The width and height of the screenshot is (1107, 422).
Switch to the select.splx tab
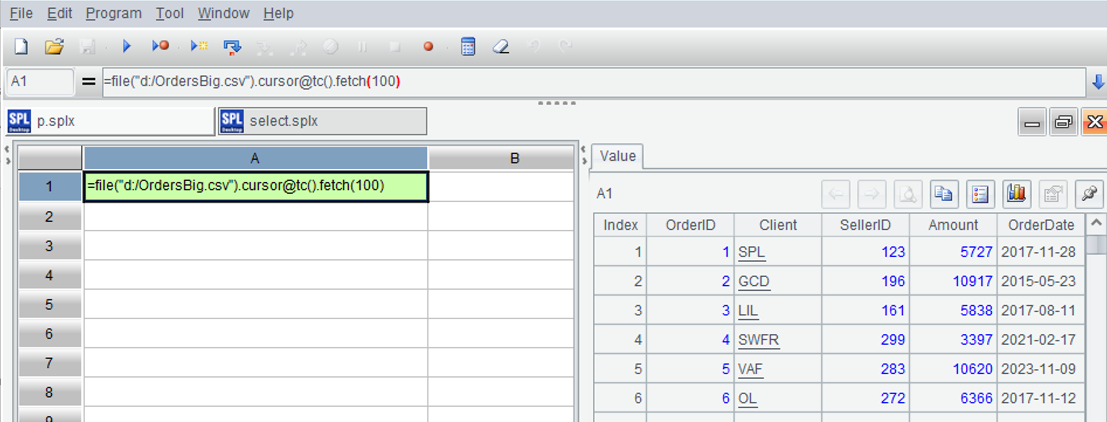pyautogui.click(x=323, y=121)
